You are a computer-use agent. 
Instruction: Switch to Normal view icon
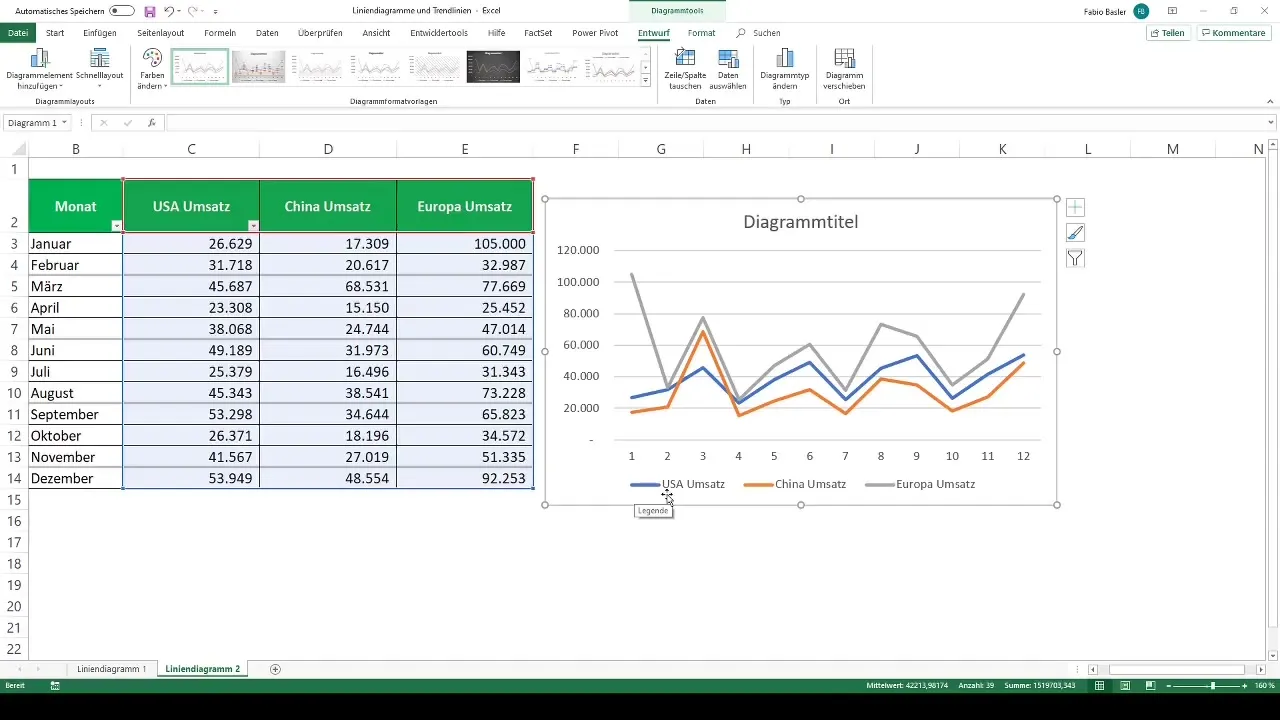1099,686
